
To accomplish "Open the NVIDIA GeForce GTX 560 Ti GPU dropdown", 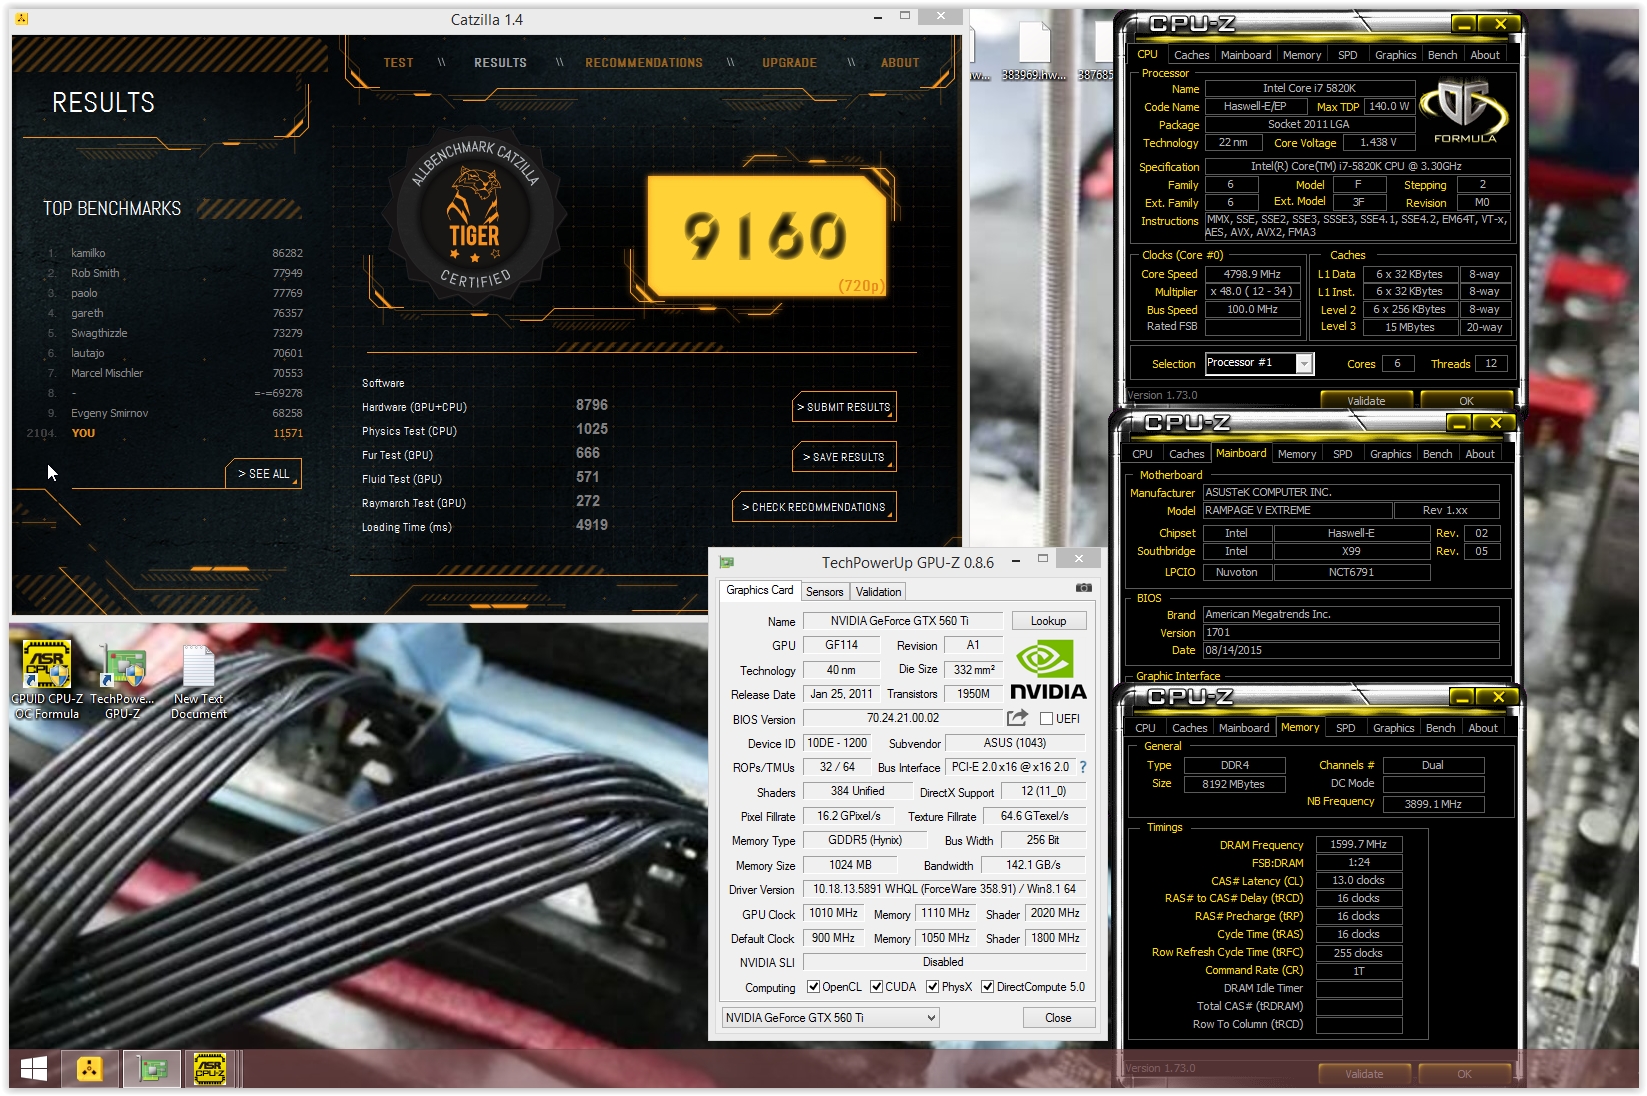I will (830, 1017).
